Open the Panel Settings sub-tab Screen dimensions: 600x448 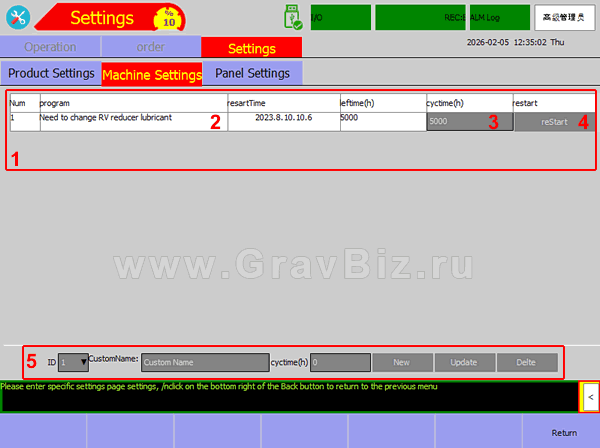[253, 73]
